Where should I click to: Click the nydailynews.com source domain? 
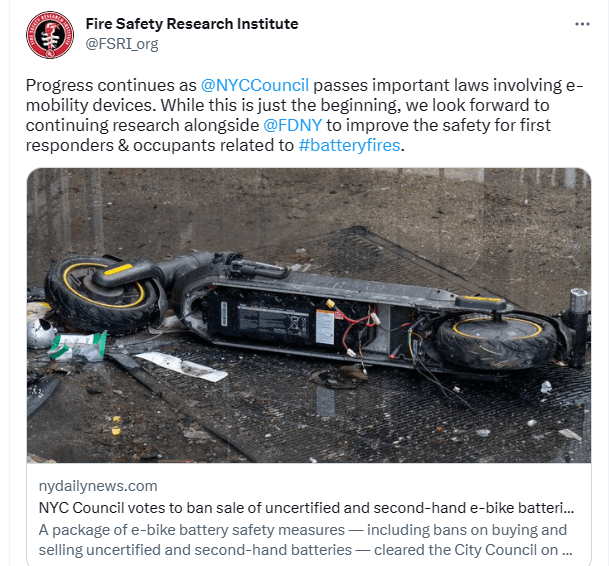tap(98, 486)
